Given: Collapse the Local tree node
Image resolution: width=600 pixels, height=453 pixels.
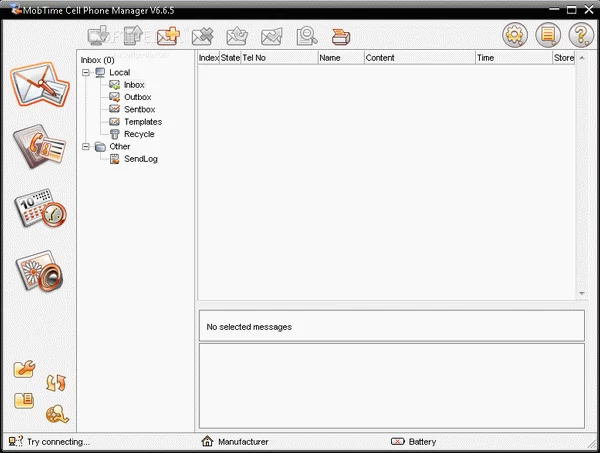Looking at the screenshot, I should tap(86, 72).
